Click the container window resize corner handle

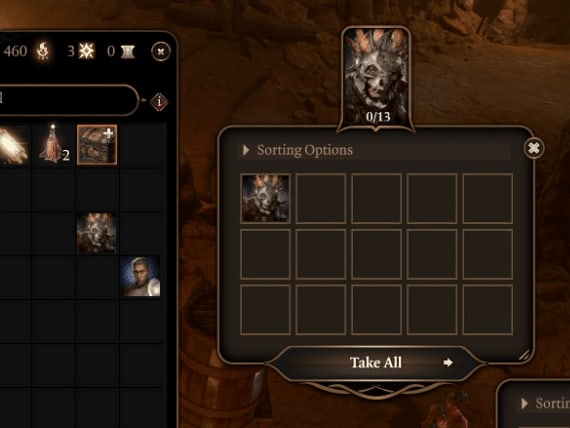[524, 355]
